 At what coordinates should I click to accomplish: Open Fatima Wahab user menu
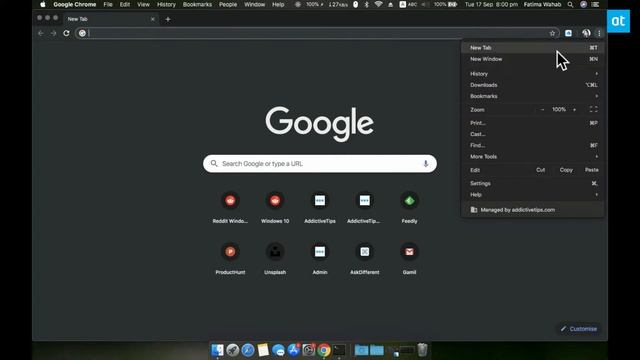pos(542,4)
